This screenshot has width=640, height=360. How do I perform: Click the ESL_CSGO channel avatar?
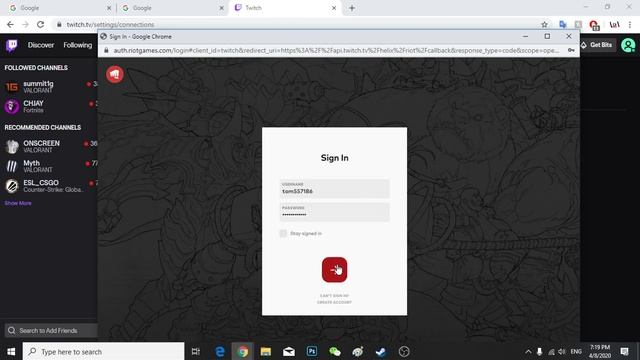tap(12, 186)
